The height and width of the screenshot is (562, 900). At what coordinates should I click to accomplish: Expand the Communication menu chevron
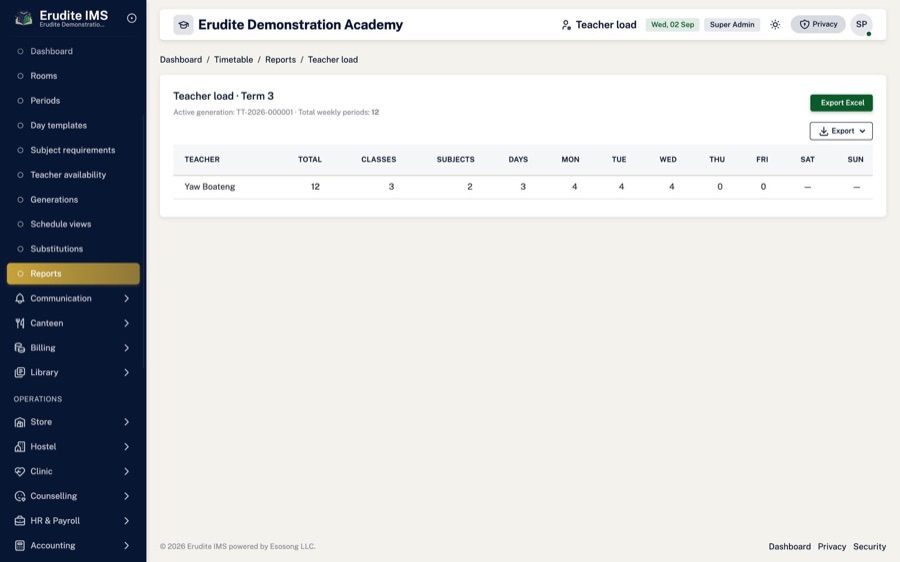(x=126, y=299)
